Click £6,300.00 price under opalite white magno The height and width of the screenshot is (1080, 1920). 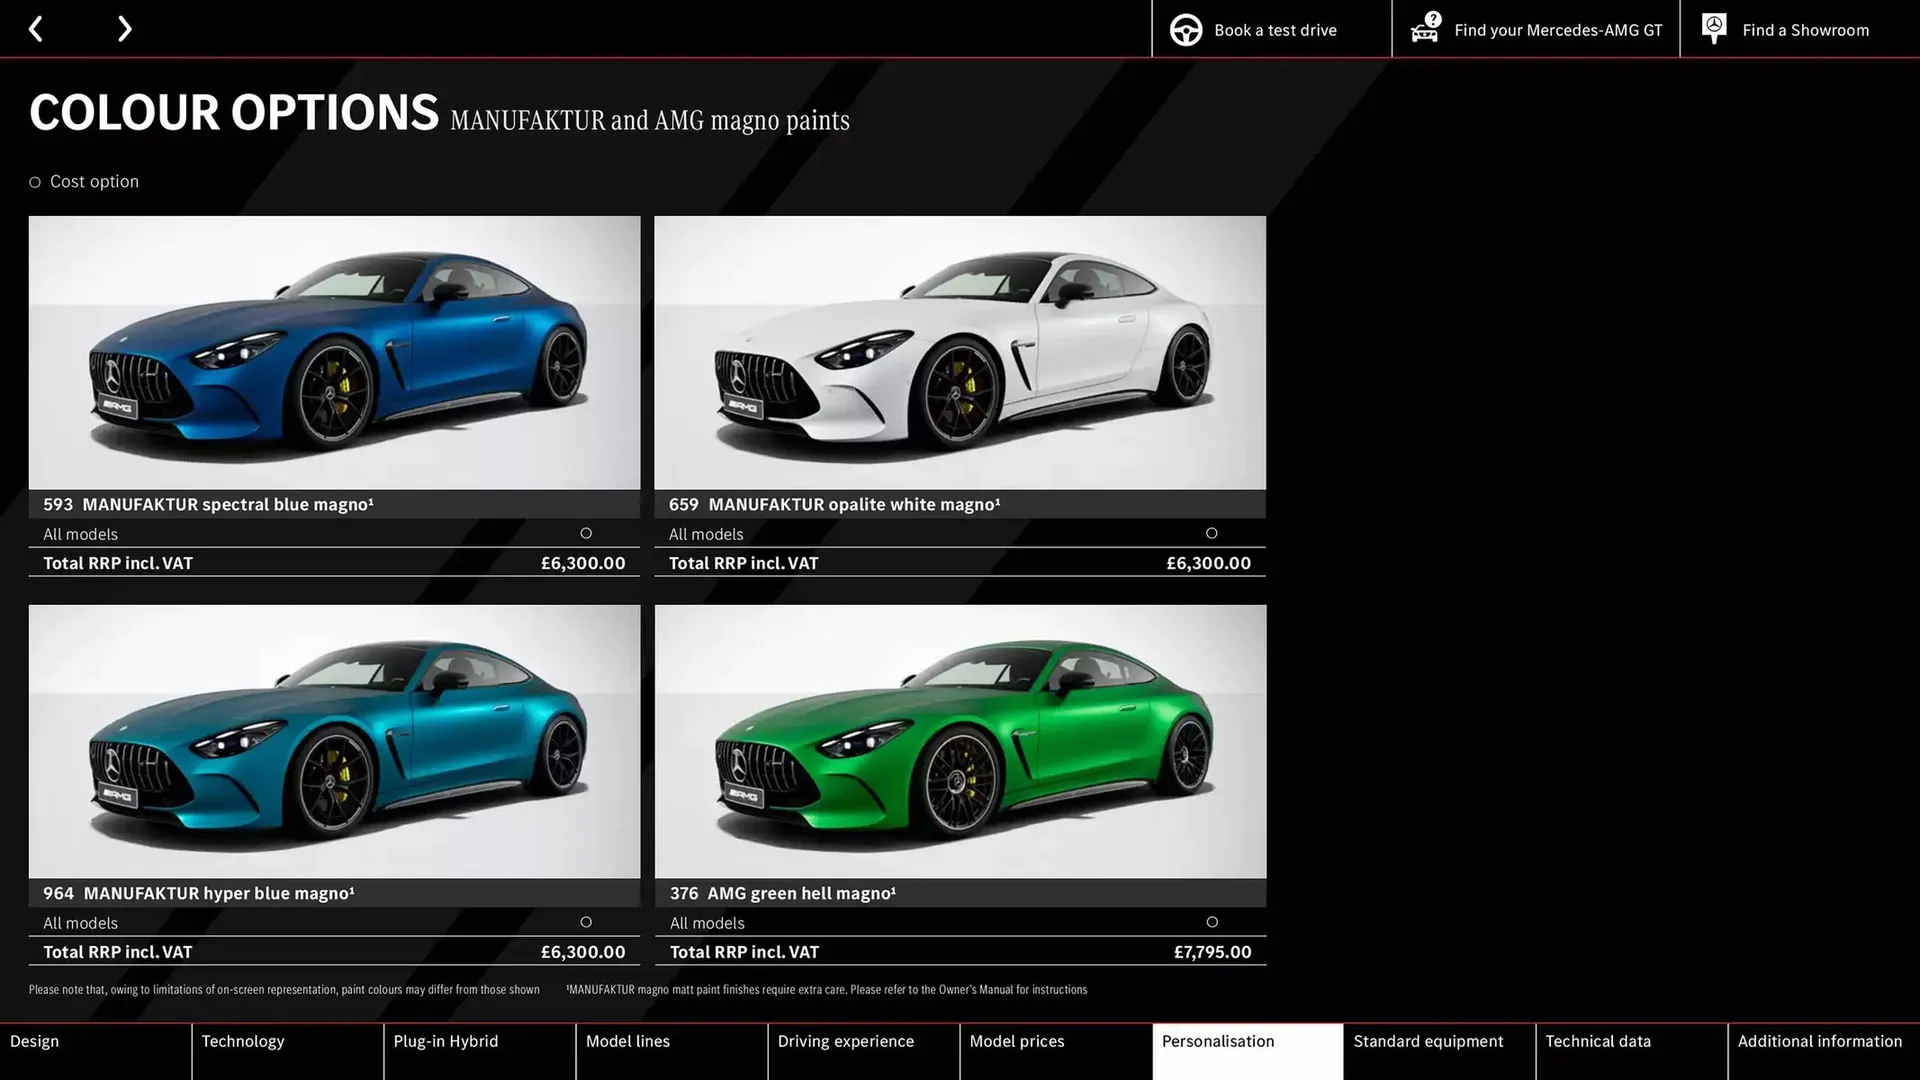(1208, 563)
